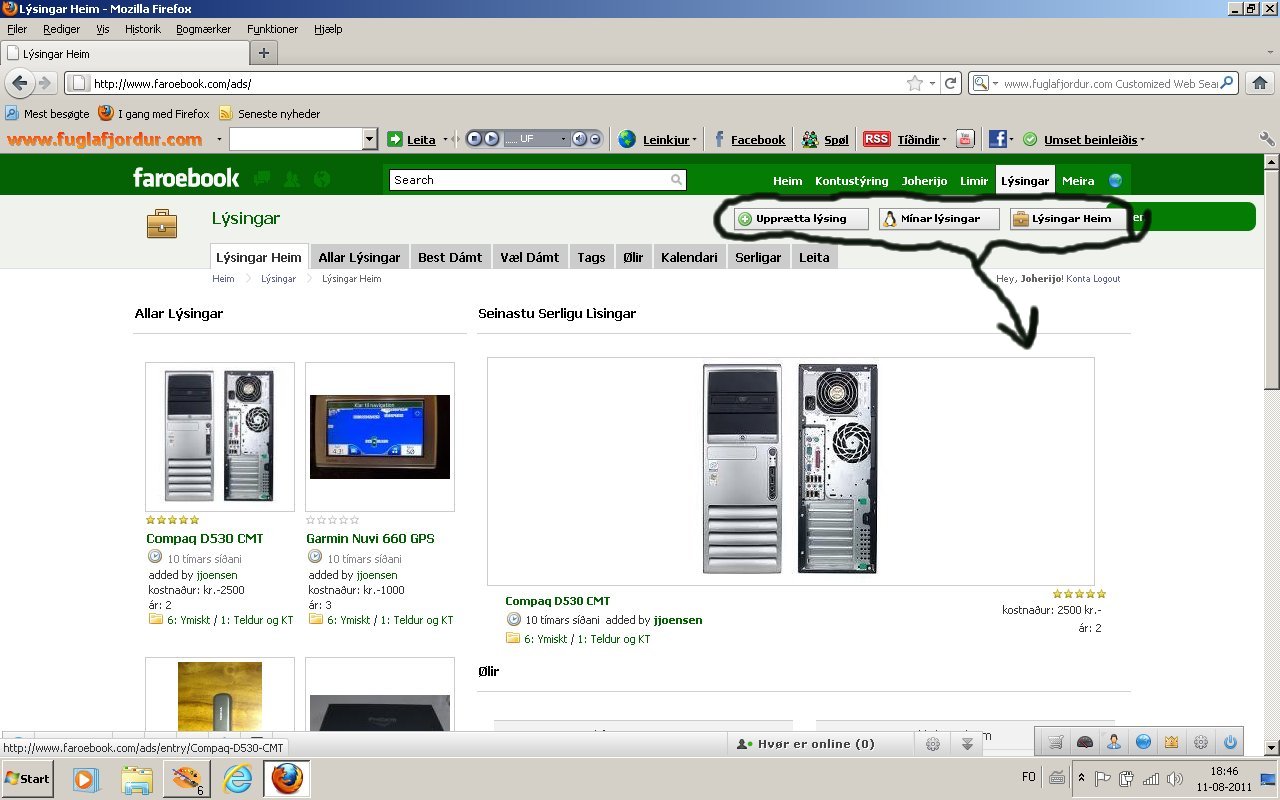The image size is (1280, 800).
Task: Open the fuglafjordur toolbar combo box dropdown arrow
Action: 370,139
